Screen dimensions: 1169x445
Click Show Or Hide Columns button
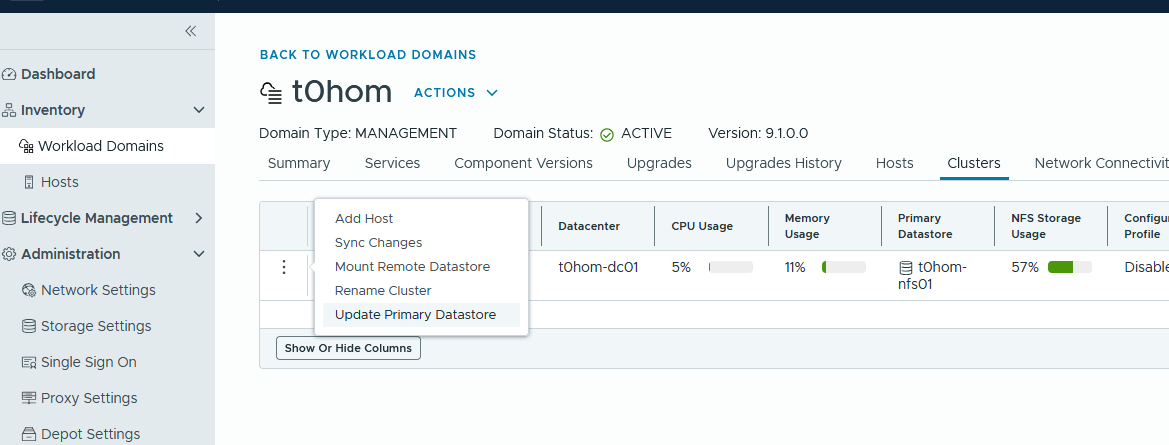pos(348,348)
